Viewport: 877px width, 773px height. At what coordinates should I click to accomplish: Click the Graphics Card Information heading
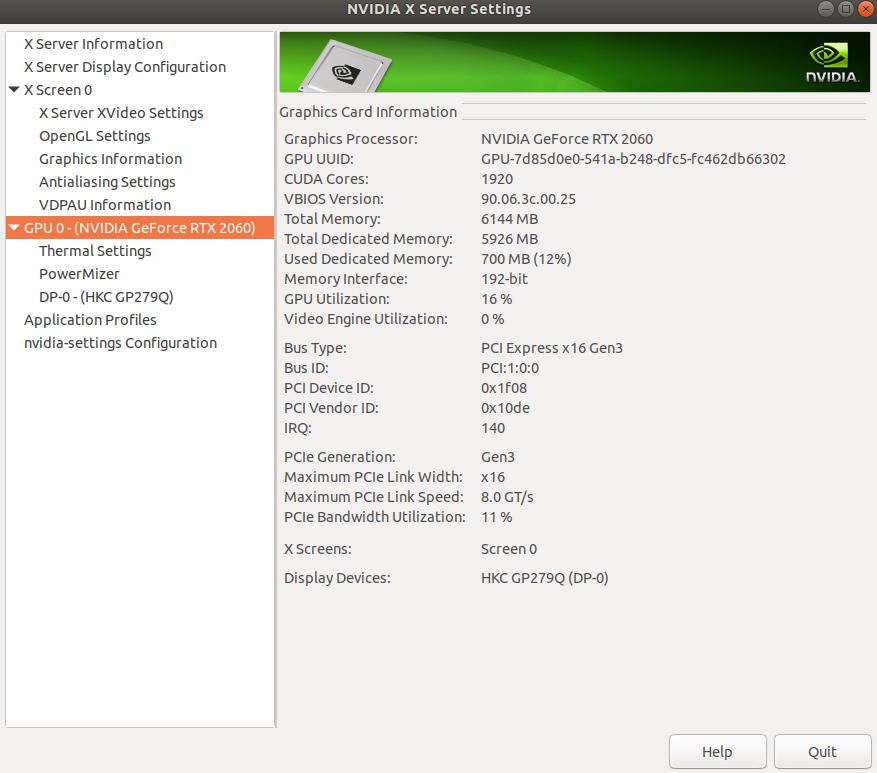tap(368, 112)
